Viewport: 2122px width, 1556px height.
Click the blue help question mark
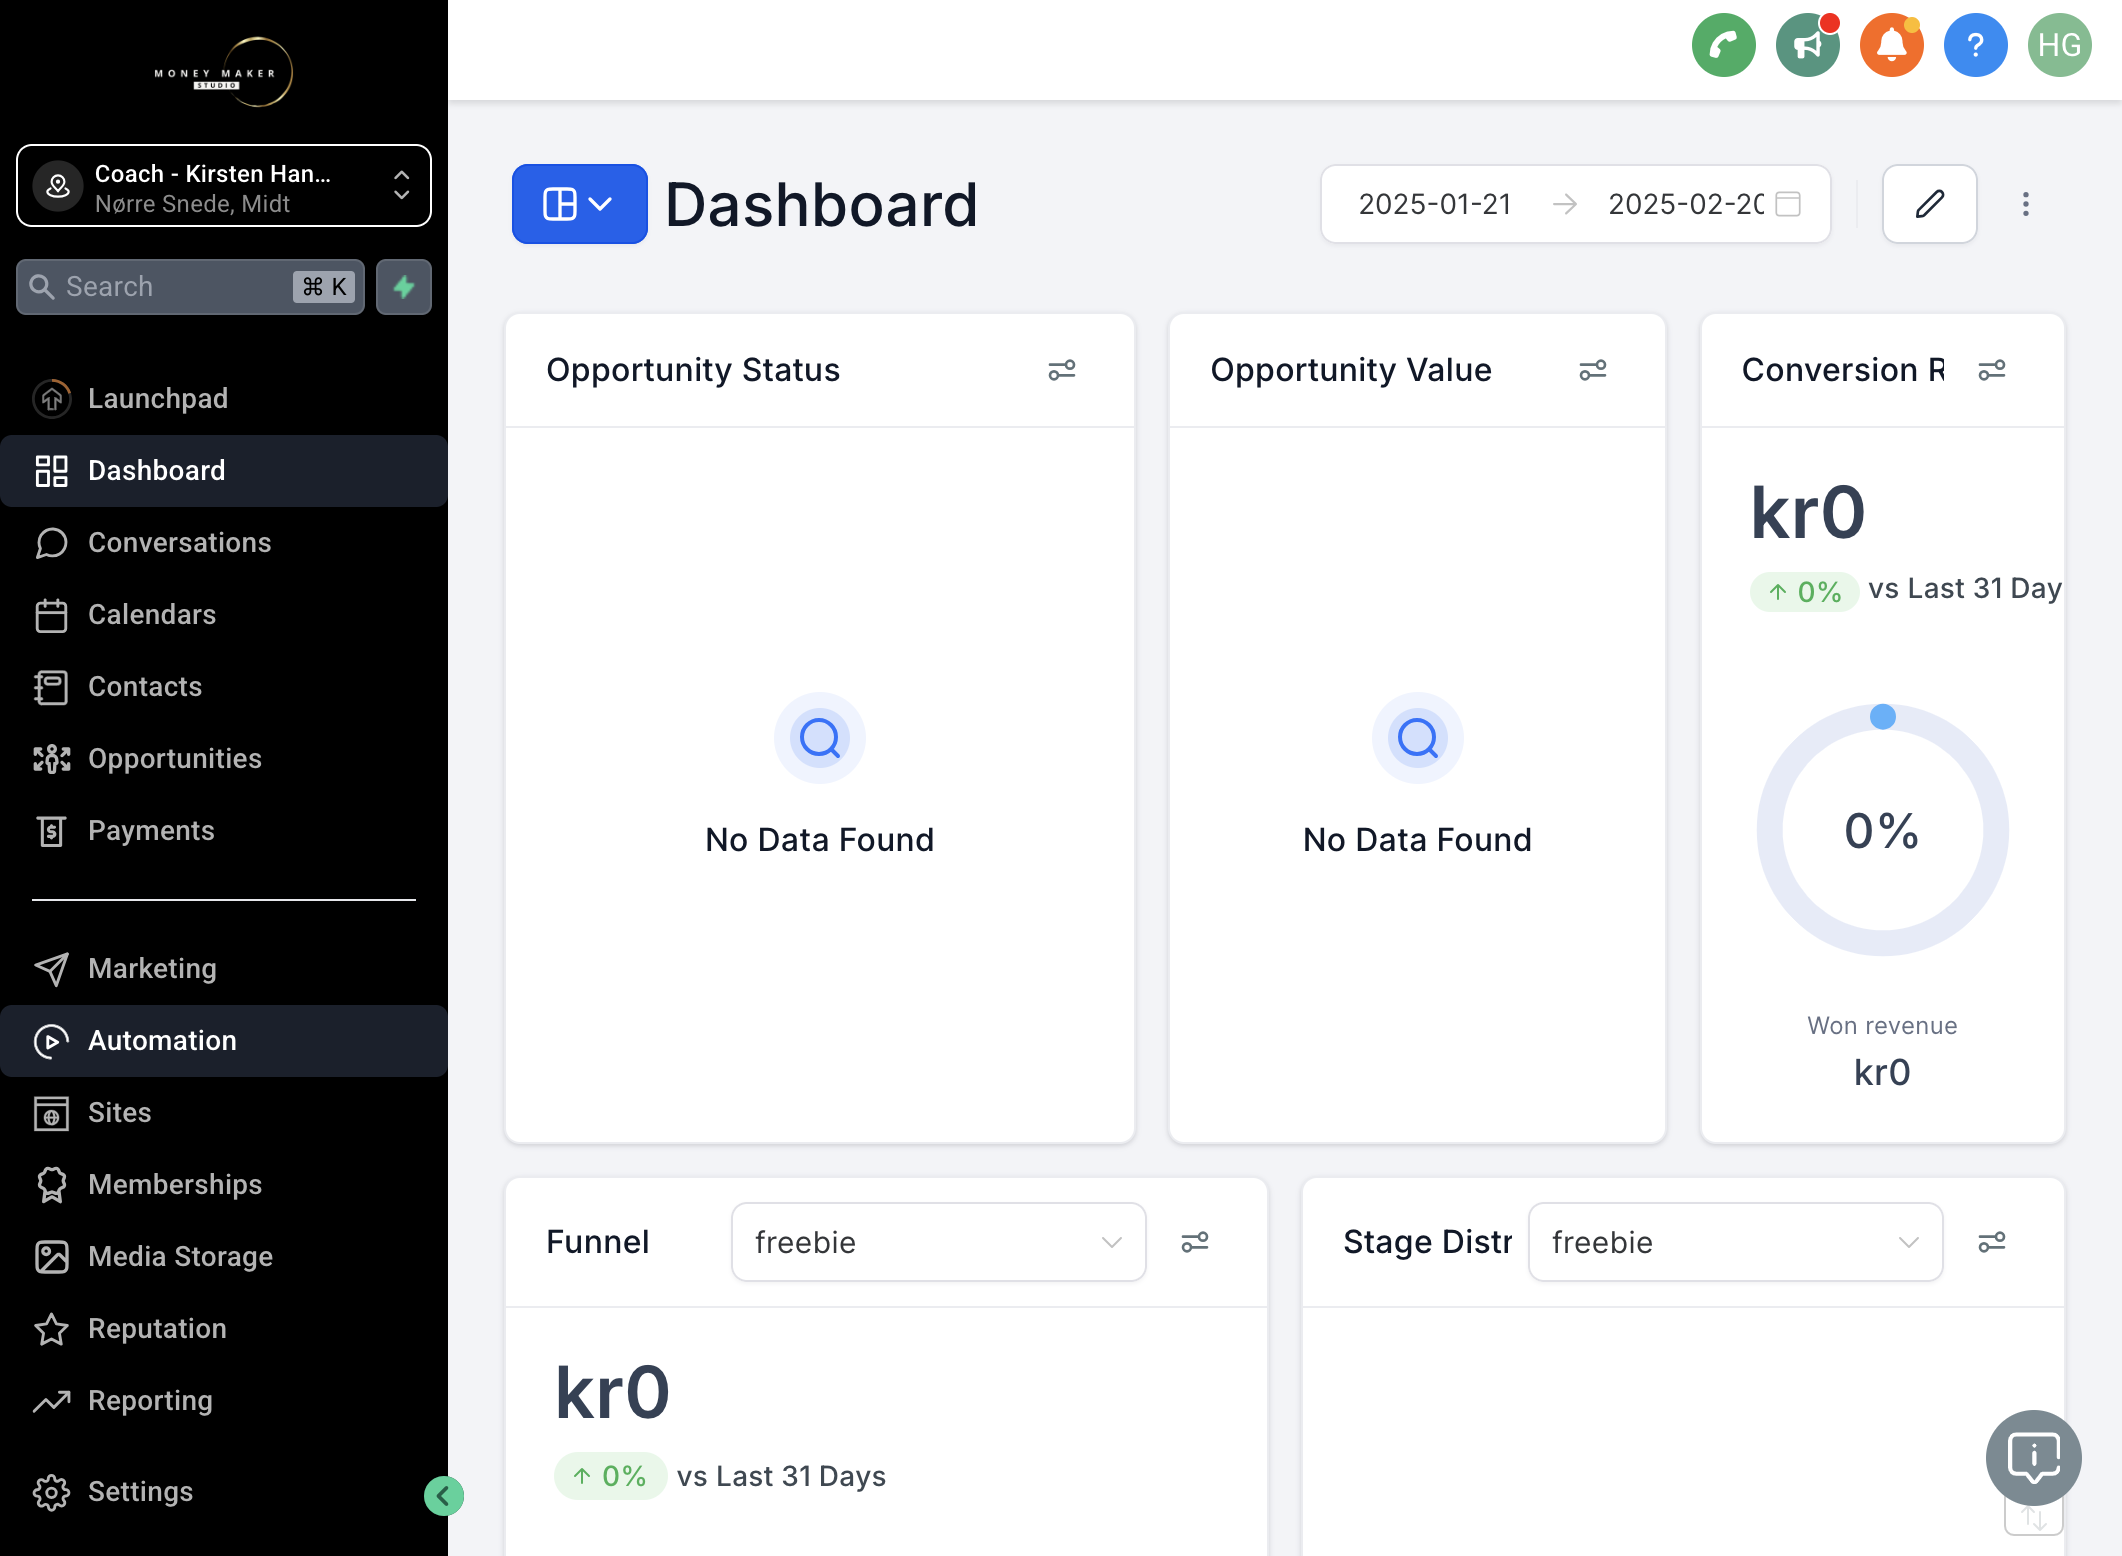(x=1975, y=45)
